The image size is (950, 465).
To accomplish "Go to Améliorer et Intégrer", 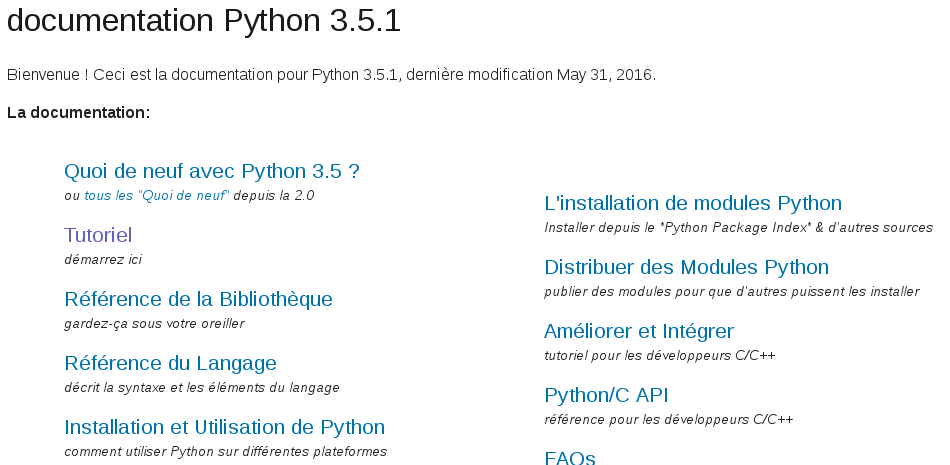I will (x=639, y=331).
